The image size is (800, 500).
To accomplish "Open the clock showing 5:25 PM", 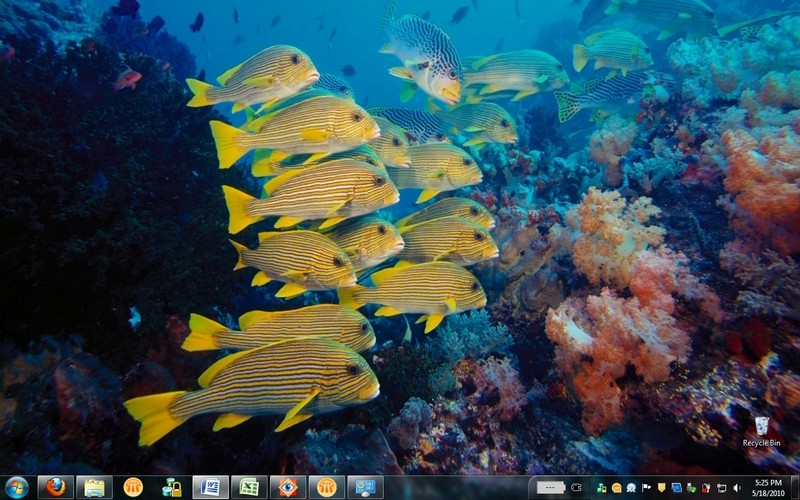I will (x=767, y=487).
